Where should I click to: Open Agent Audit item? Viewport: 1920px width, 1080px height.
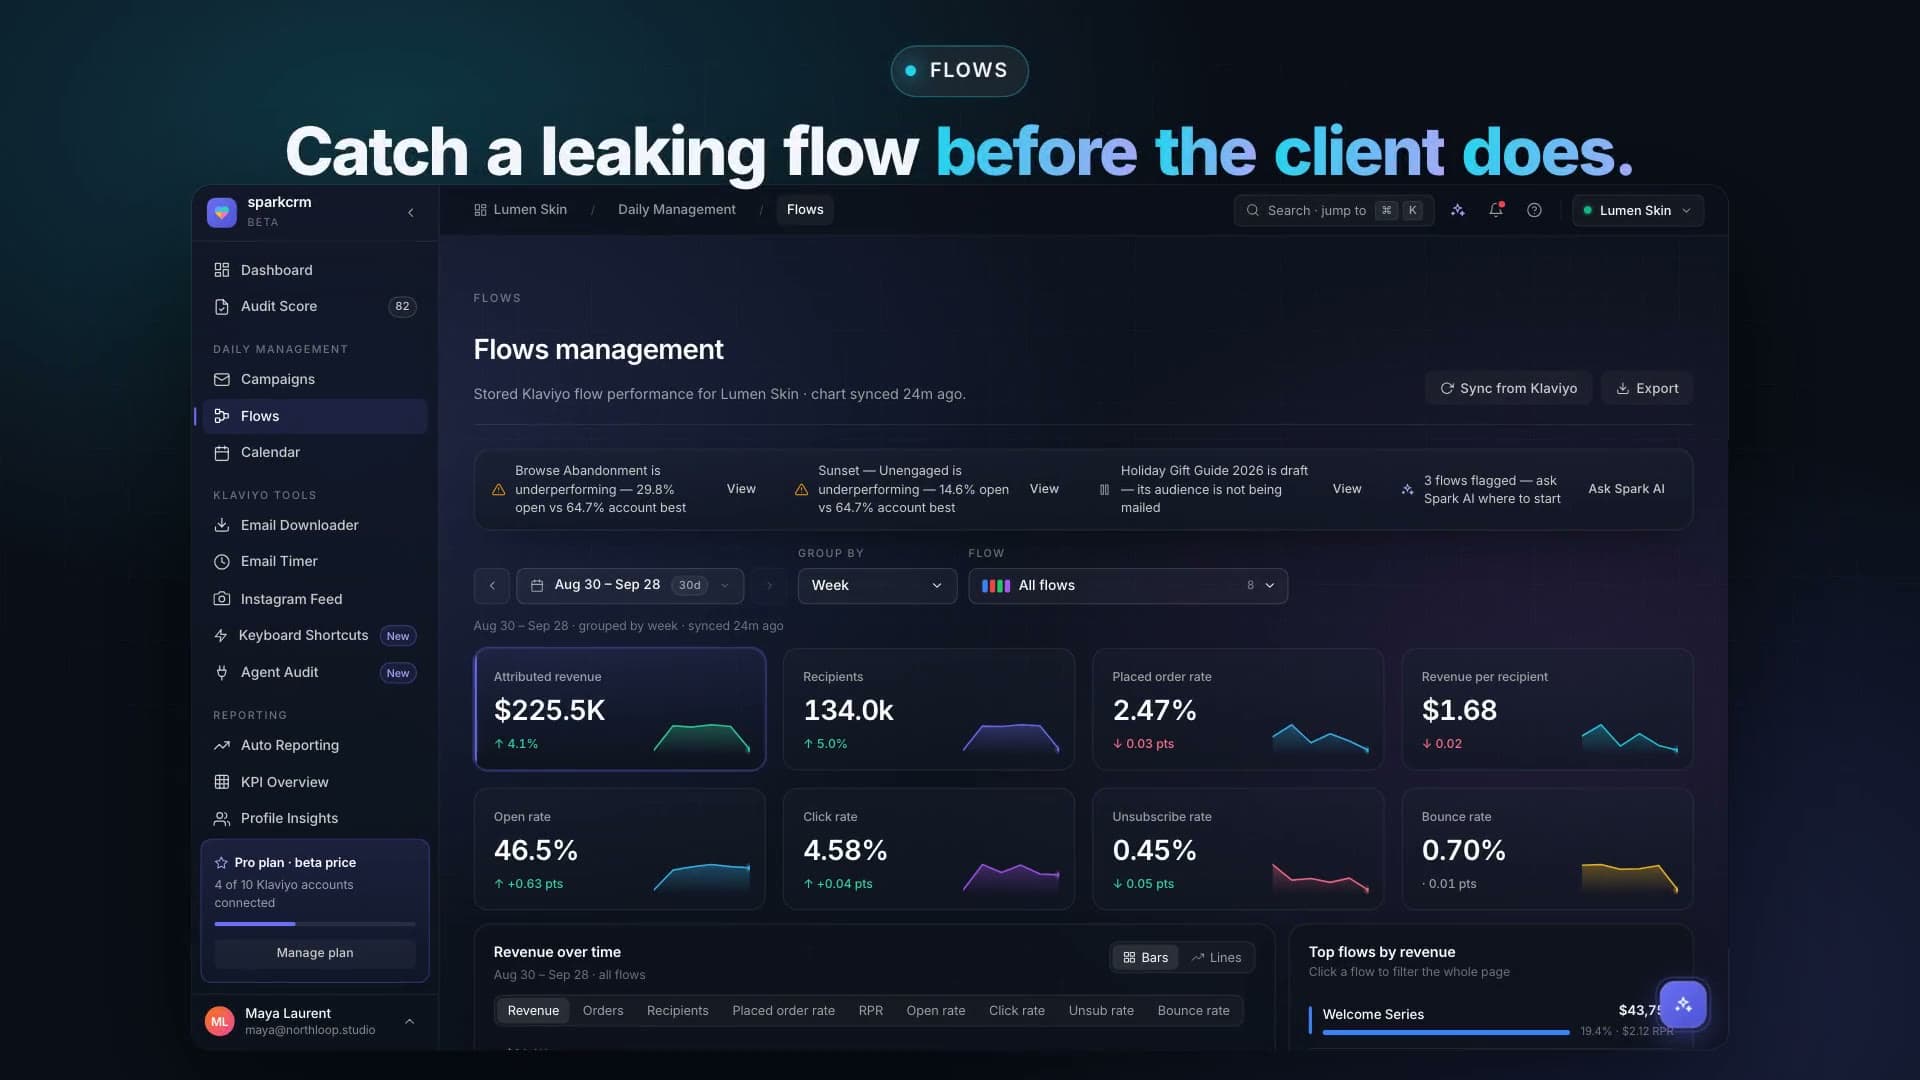point(314,672)
